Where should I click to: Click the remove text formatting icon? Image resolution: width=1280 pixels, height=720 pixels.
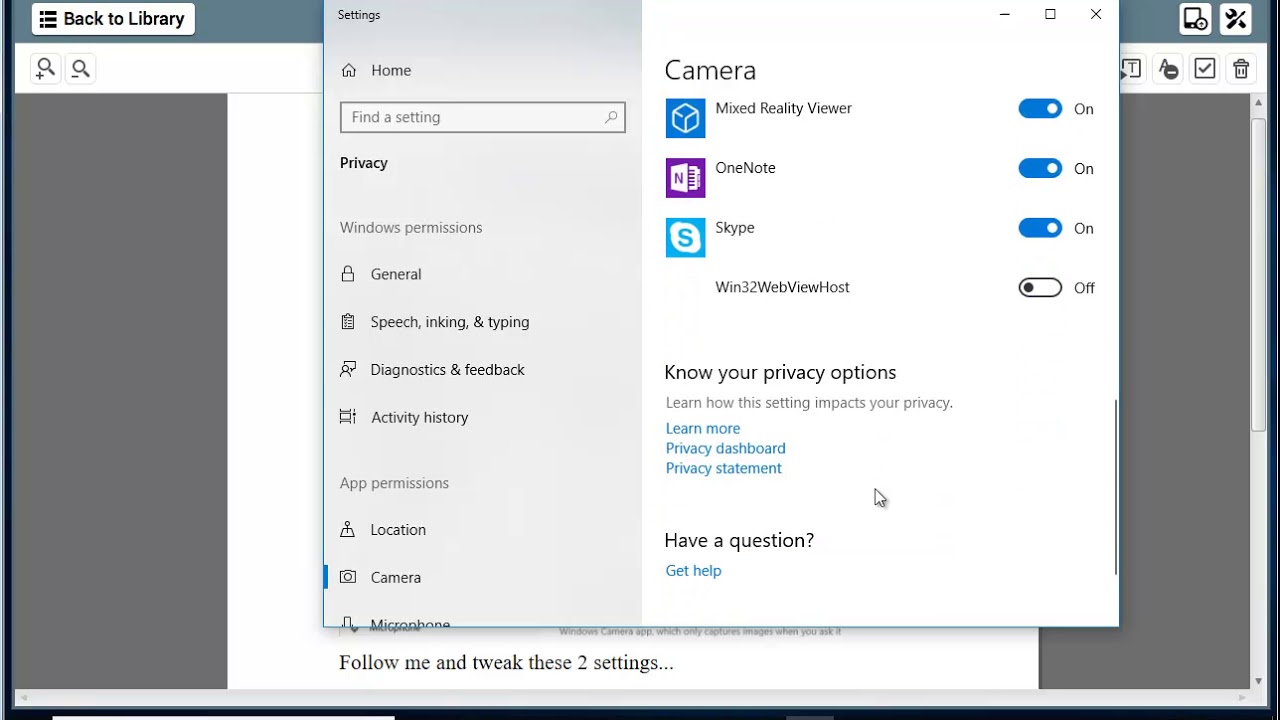click(x=1168, y=68)
